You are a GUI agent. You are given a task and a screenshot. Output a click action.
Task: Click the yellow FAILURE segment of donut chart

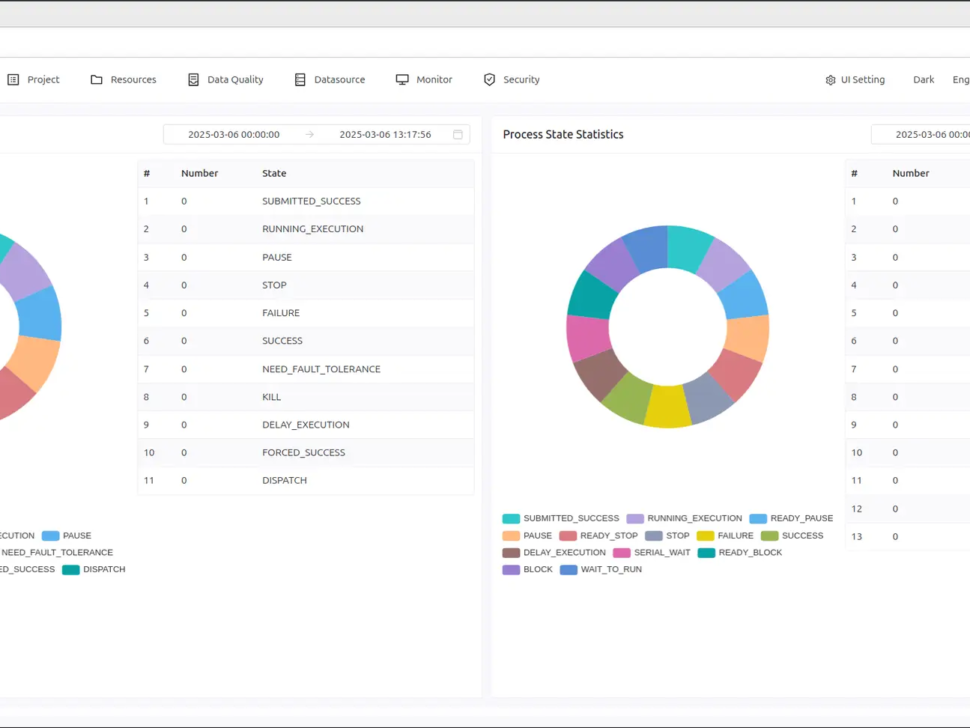(667, 406)
